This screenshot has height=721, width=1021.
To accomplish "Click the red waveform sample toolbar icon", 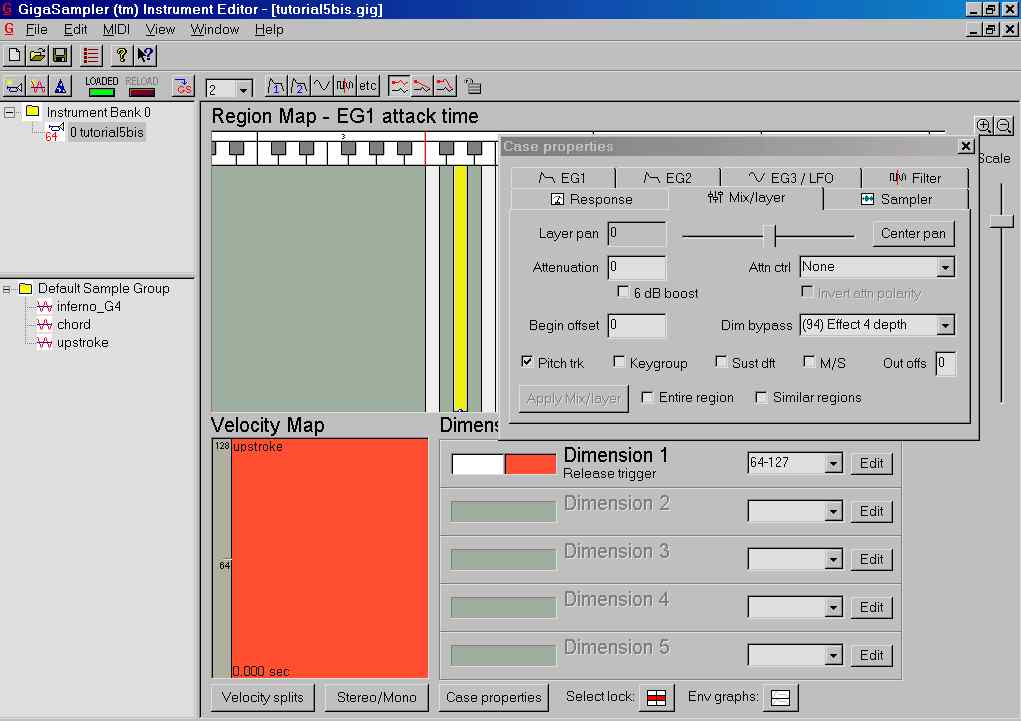I will (37, 86).
